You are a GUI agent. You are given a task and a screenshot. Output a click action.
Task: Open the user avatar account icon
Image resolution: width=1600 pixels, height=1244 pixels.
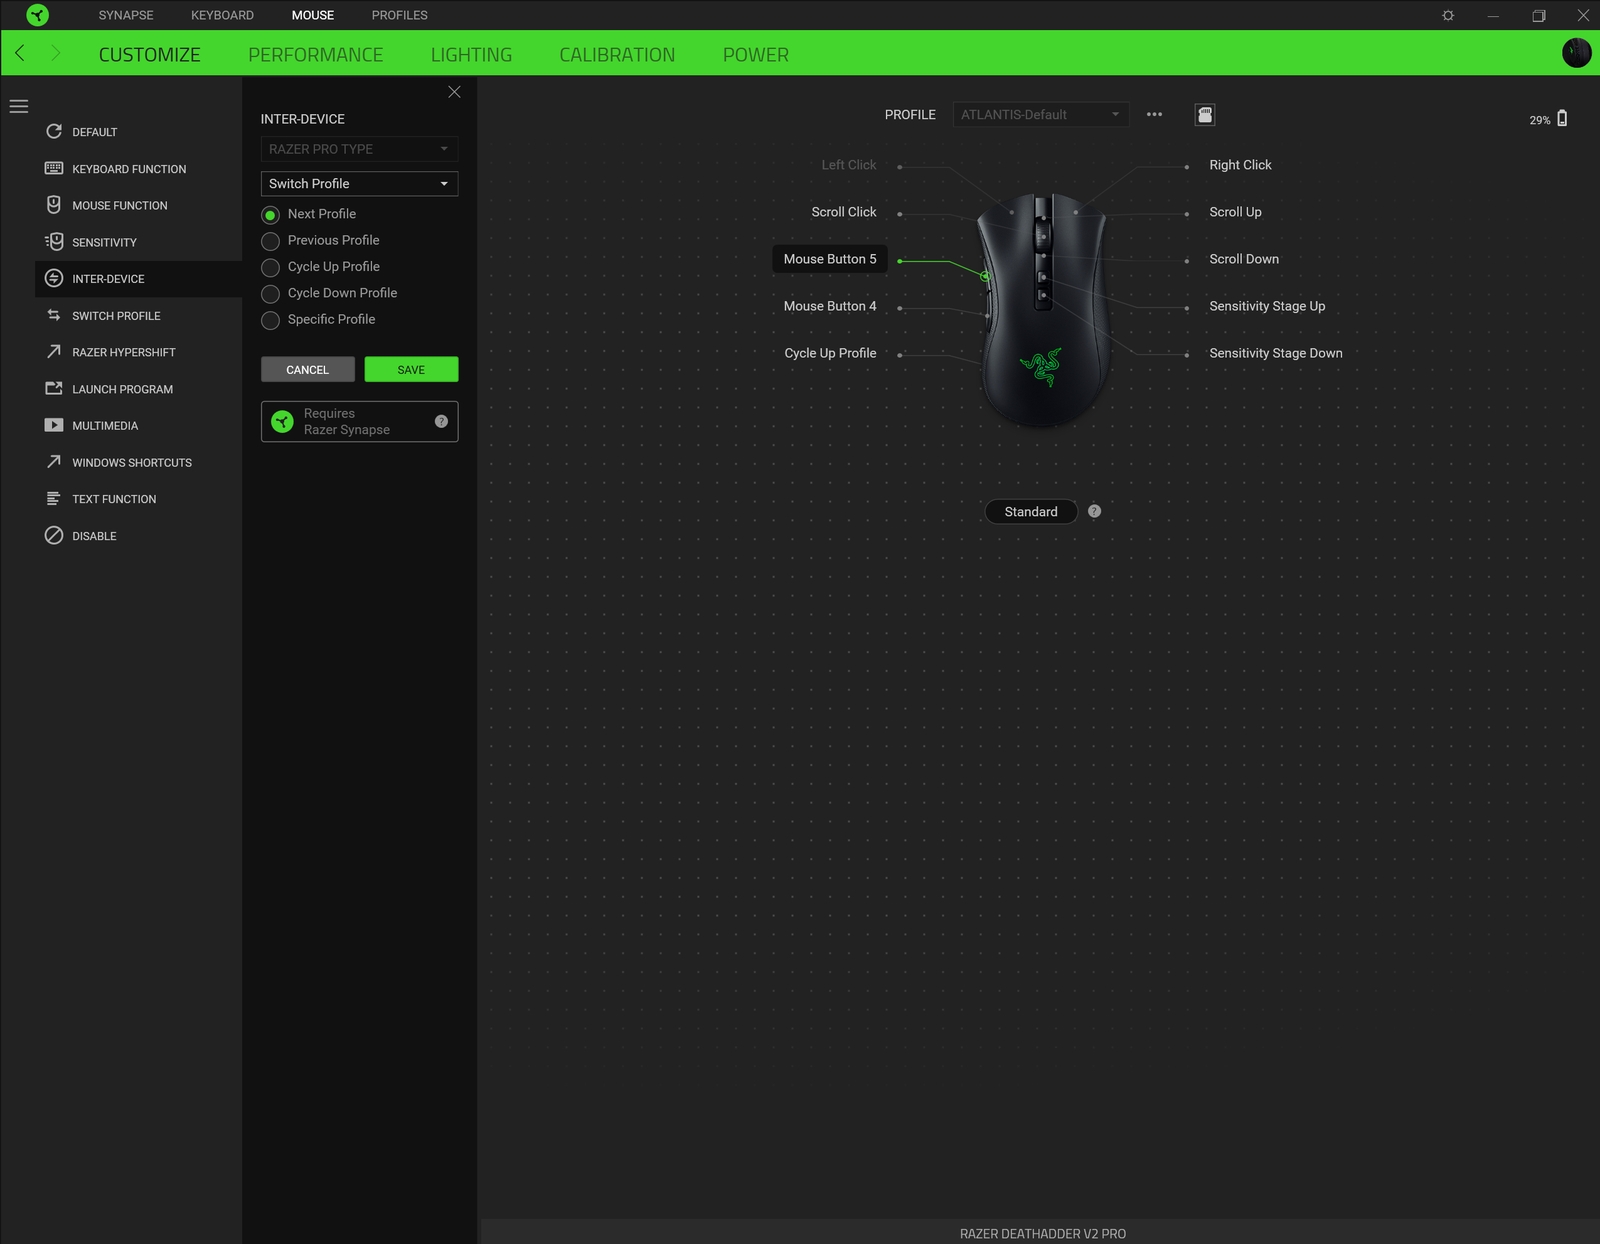coord(1576,53)
